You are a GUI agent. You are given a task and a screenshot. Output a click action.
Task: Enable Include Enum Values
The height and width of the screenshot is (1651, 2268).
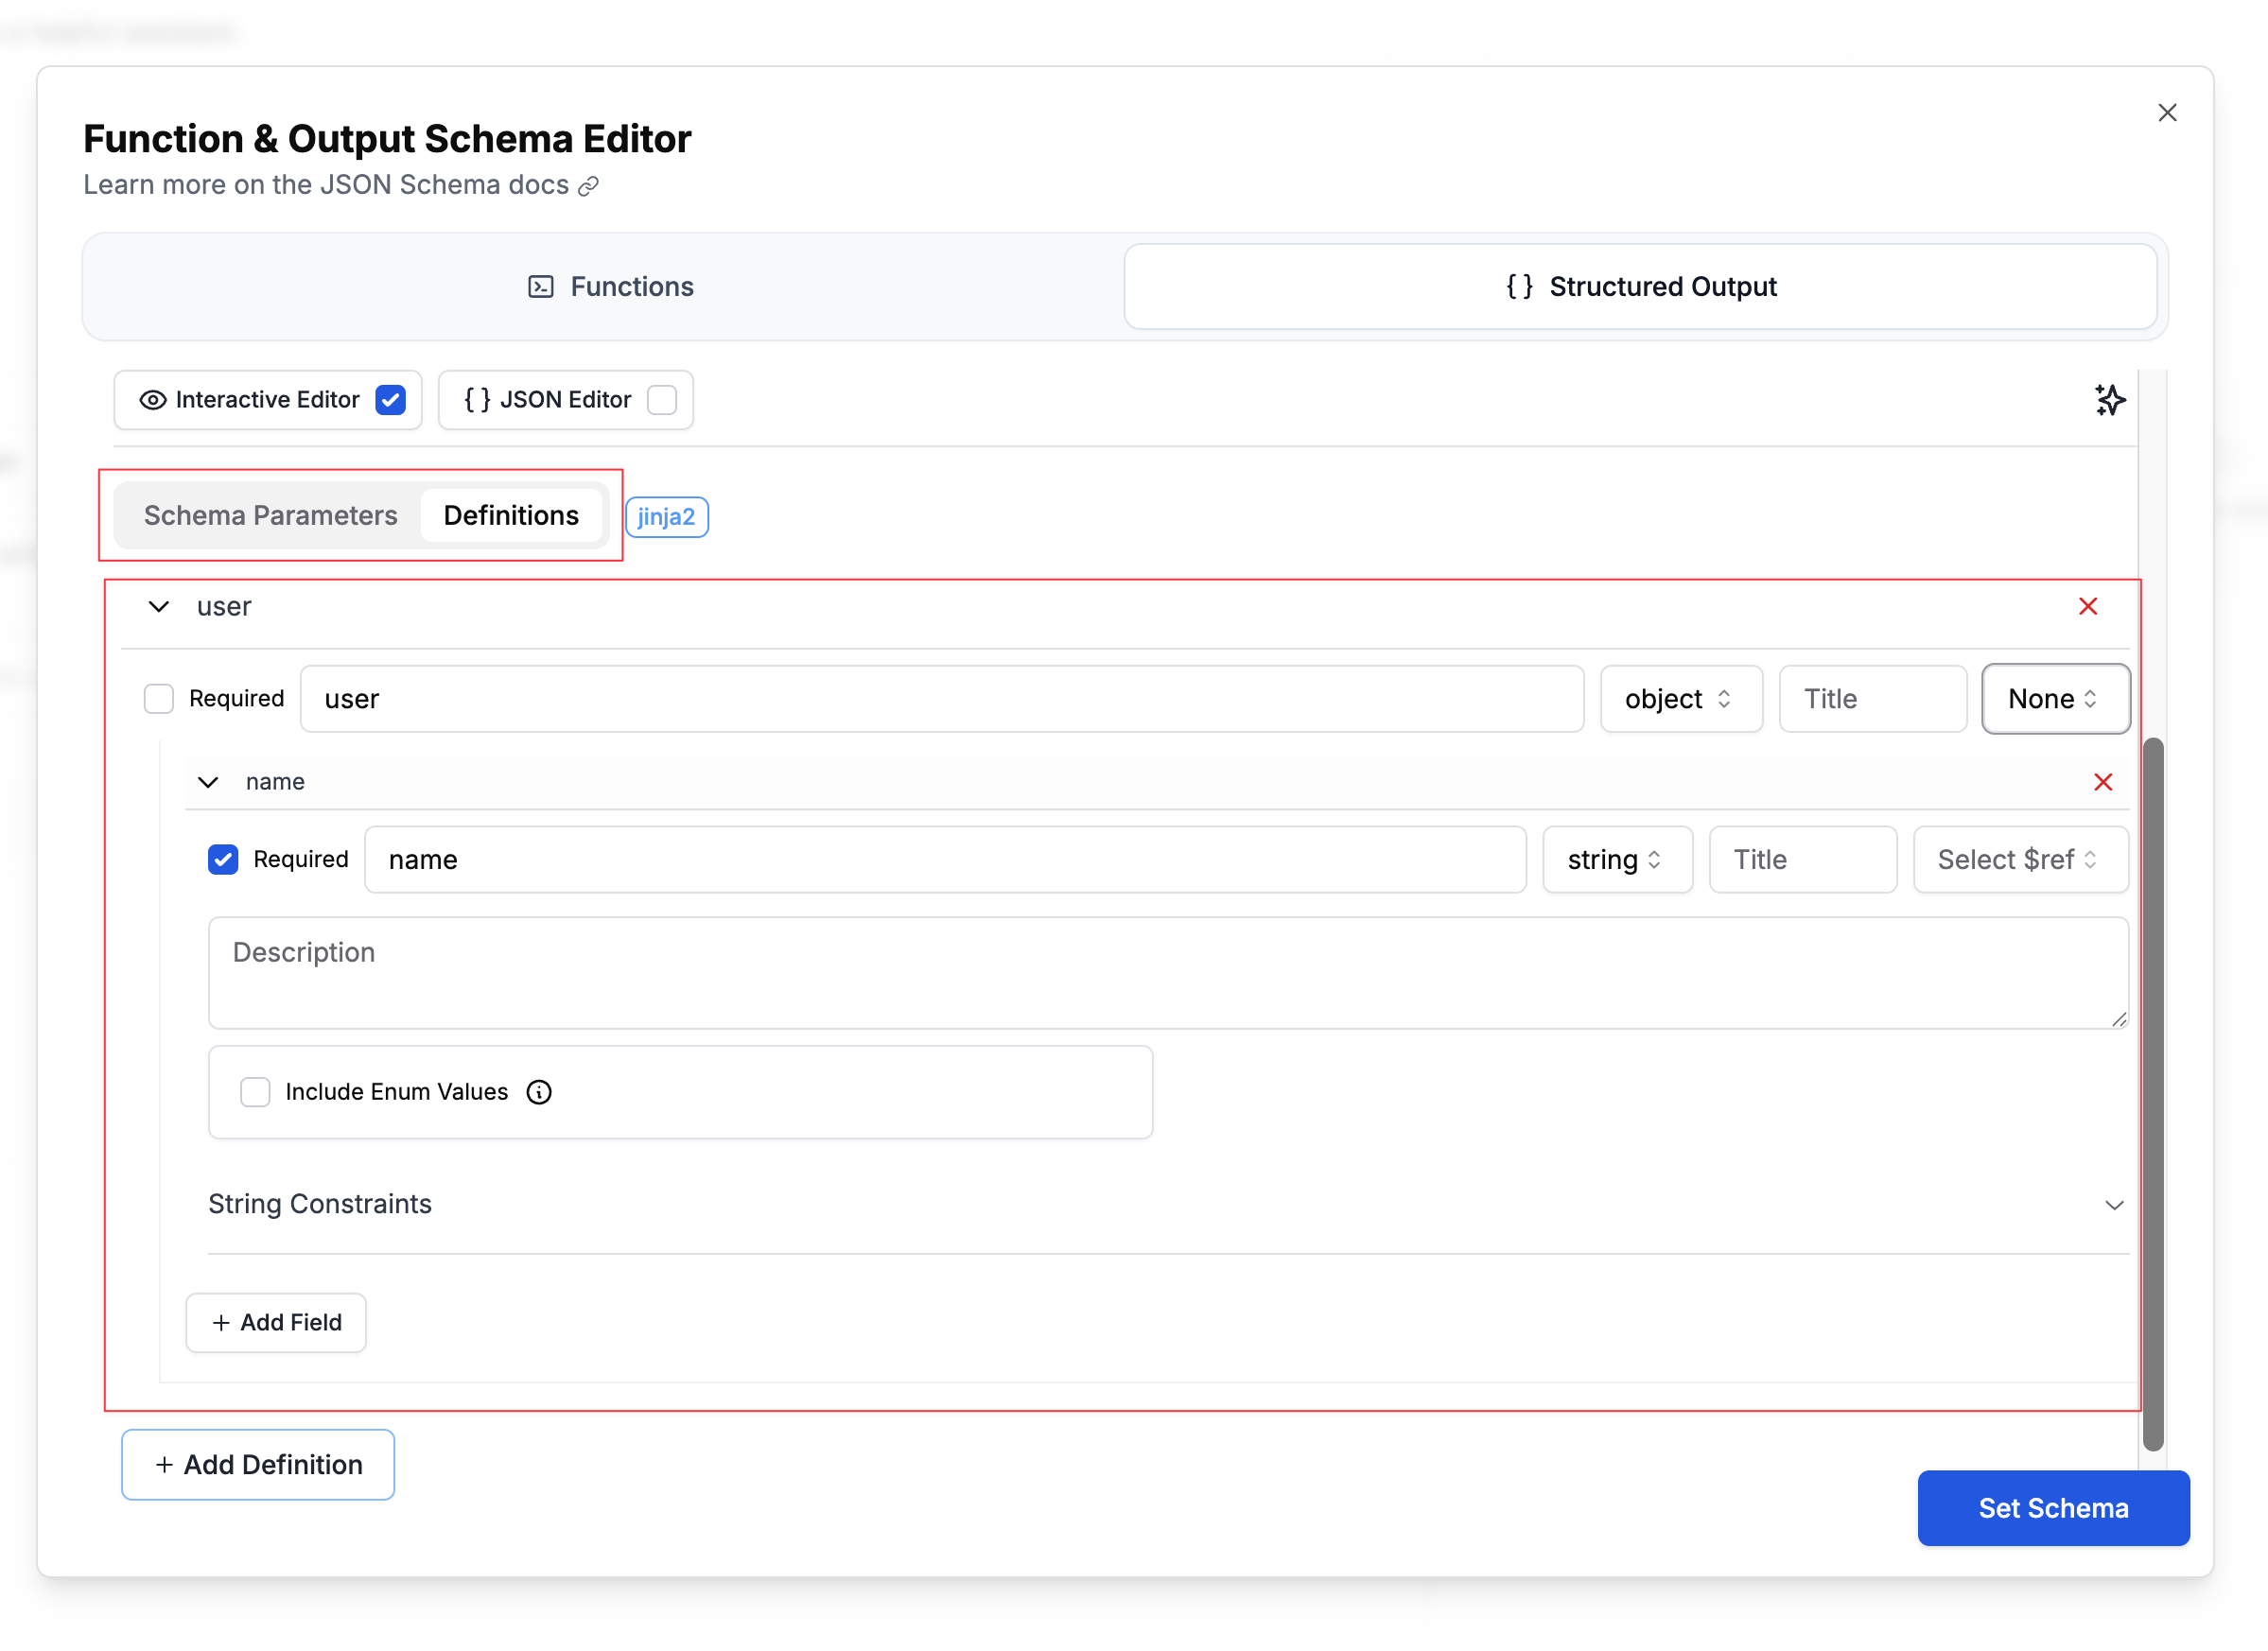pyautogui.click(x=255, y=1092)
